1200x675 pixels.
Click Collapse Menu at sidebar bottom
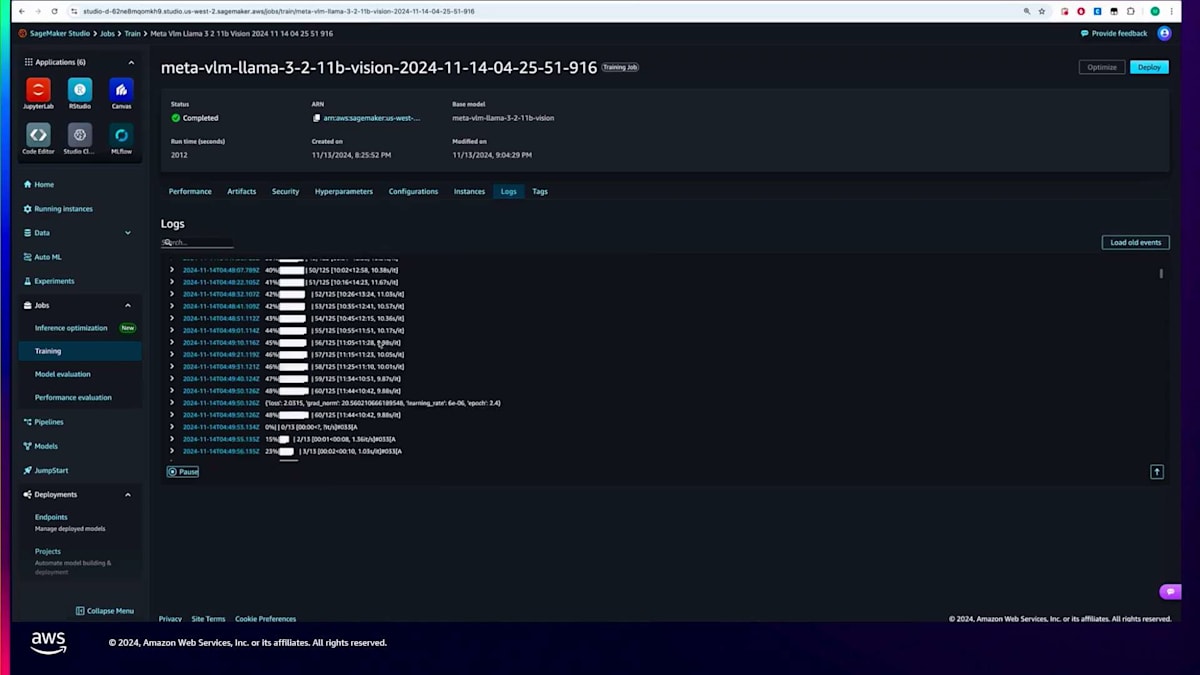(x=105, y=610)
